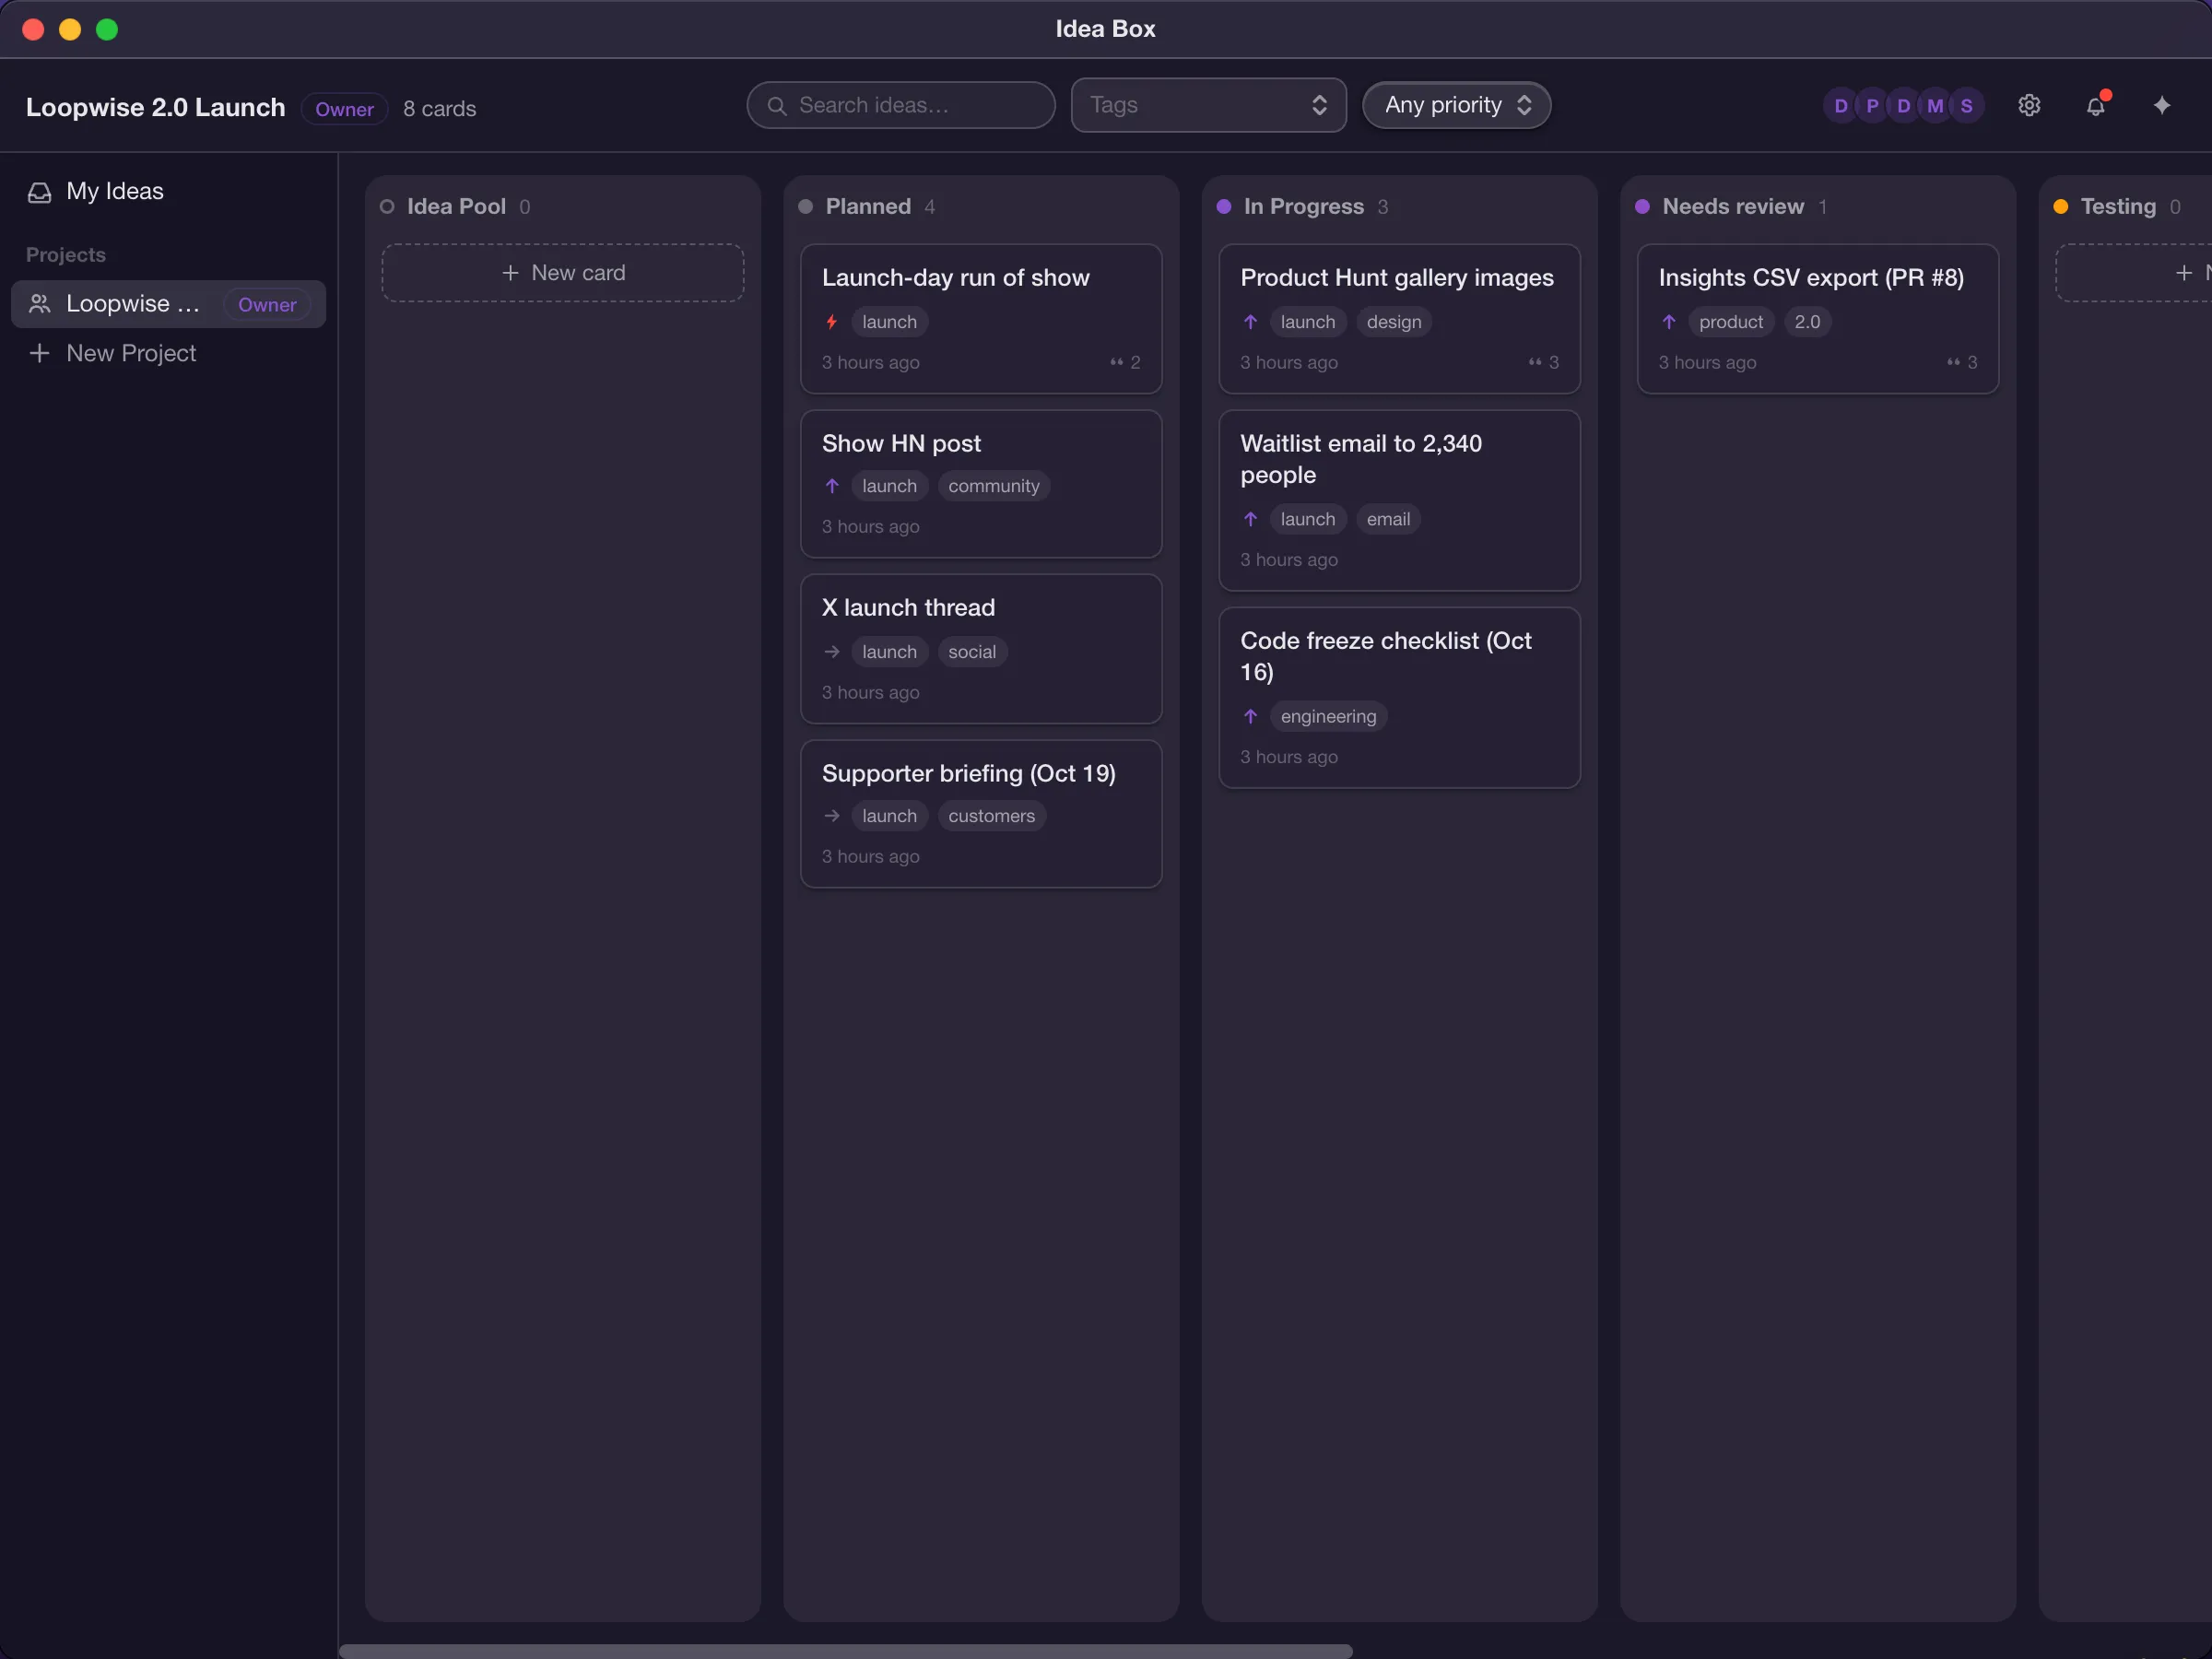2212x1659 pixels.
Task: Open the Supporter briefing (Oct 19) card
Action: coord(980,814)
